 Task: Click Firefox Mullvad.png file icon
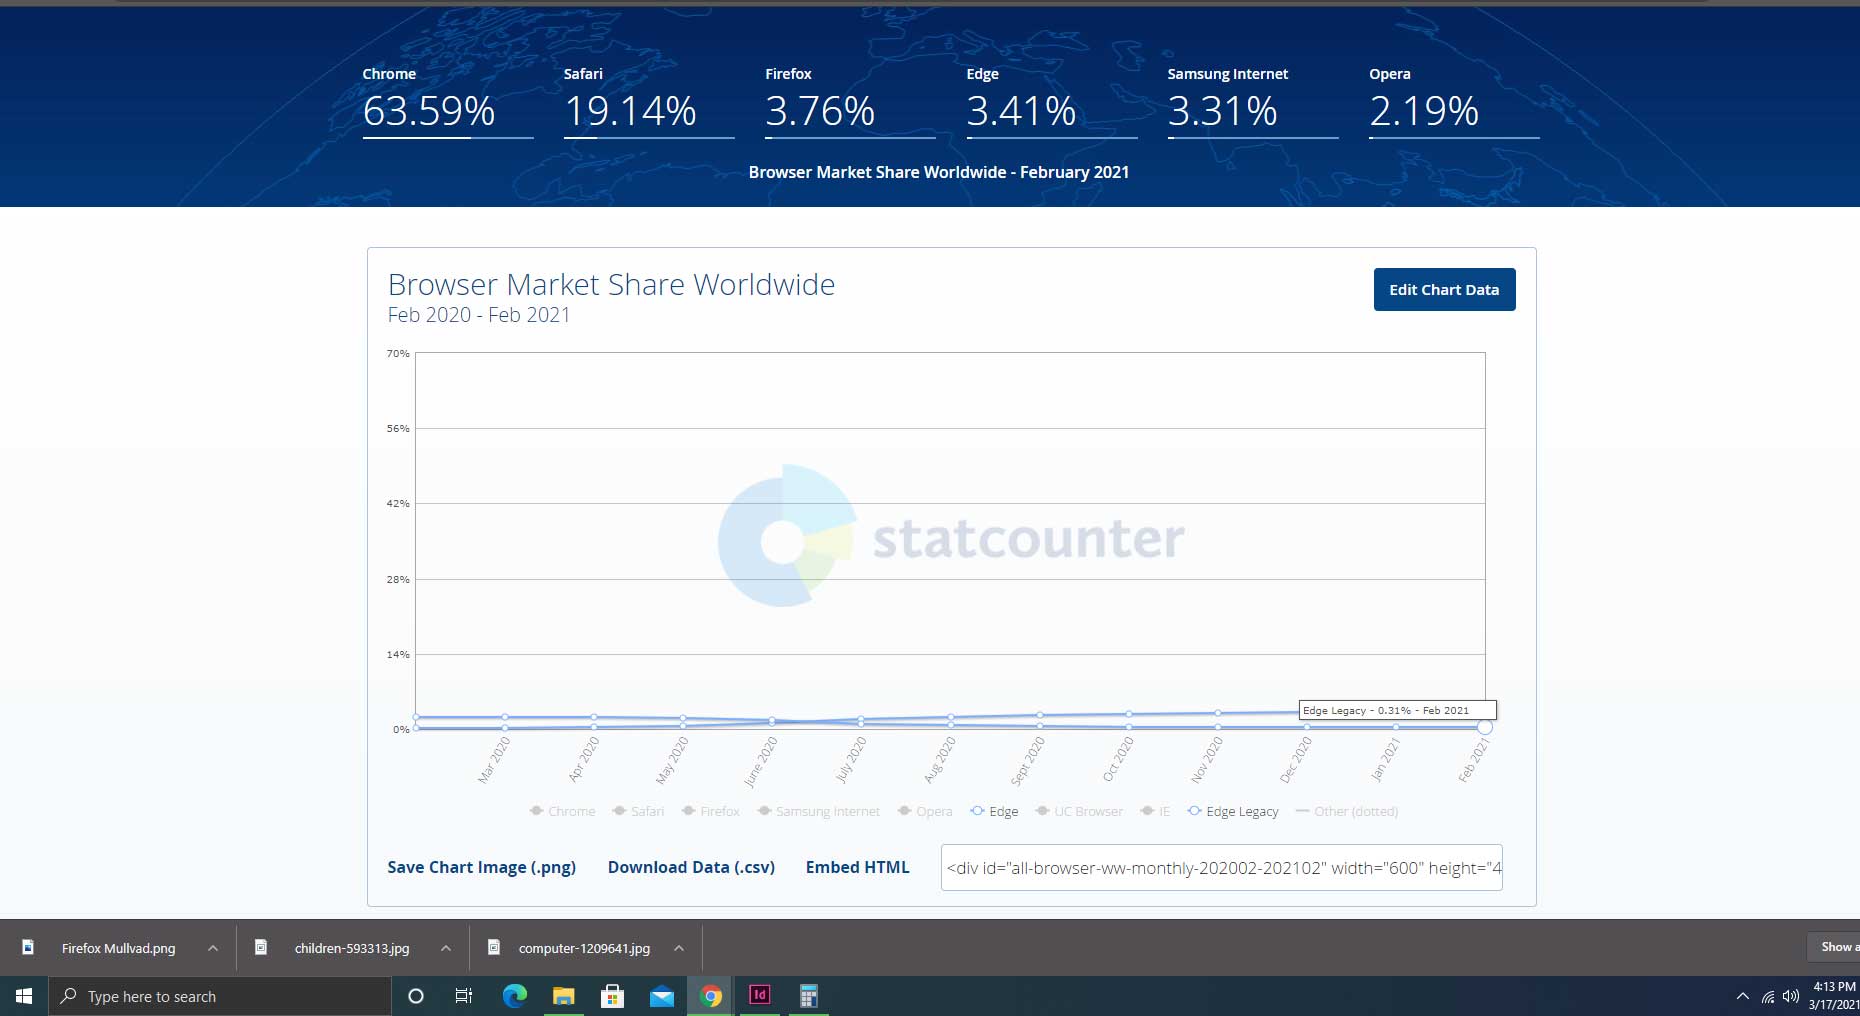click(28, 947)
